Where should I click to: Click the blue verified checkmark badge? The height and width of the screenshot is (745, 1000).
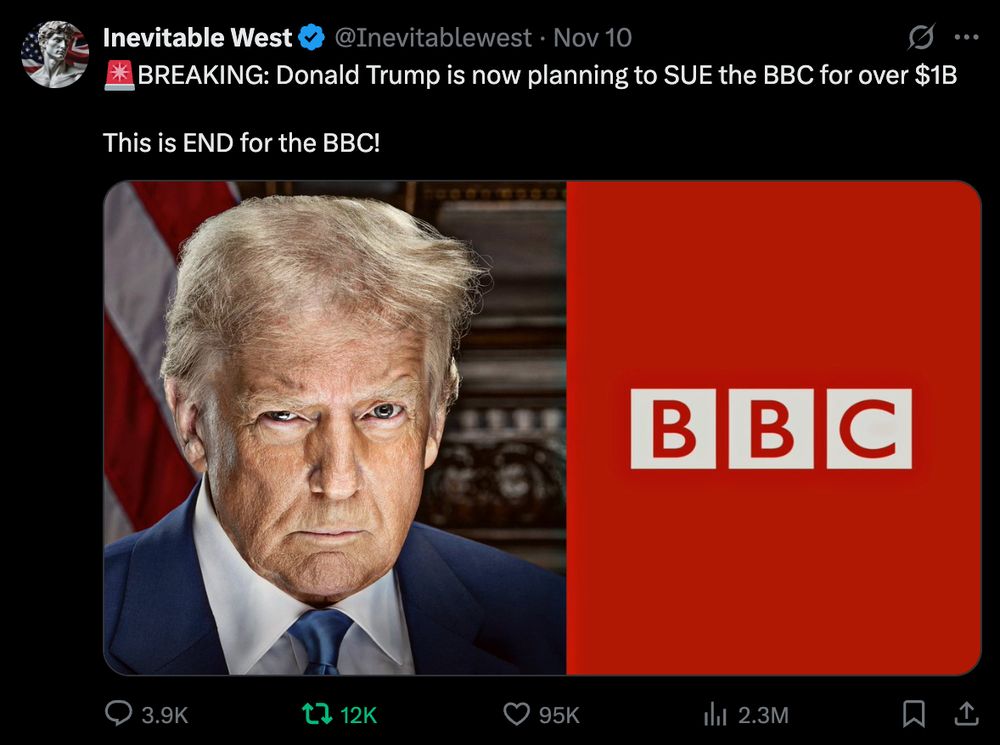click(x=312, y=38)
